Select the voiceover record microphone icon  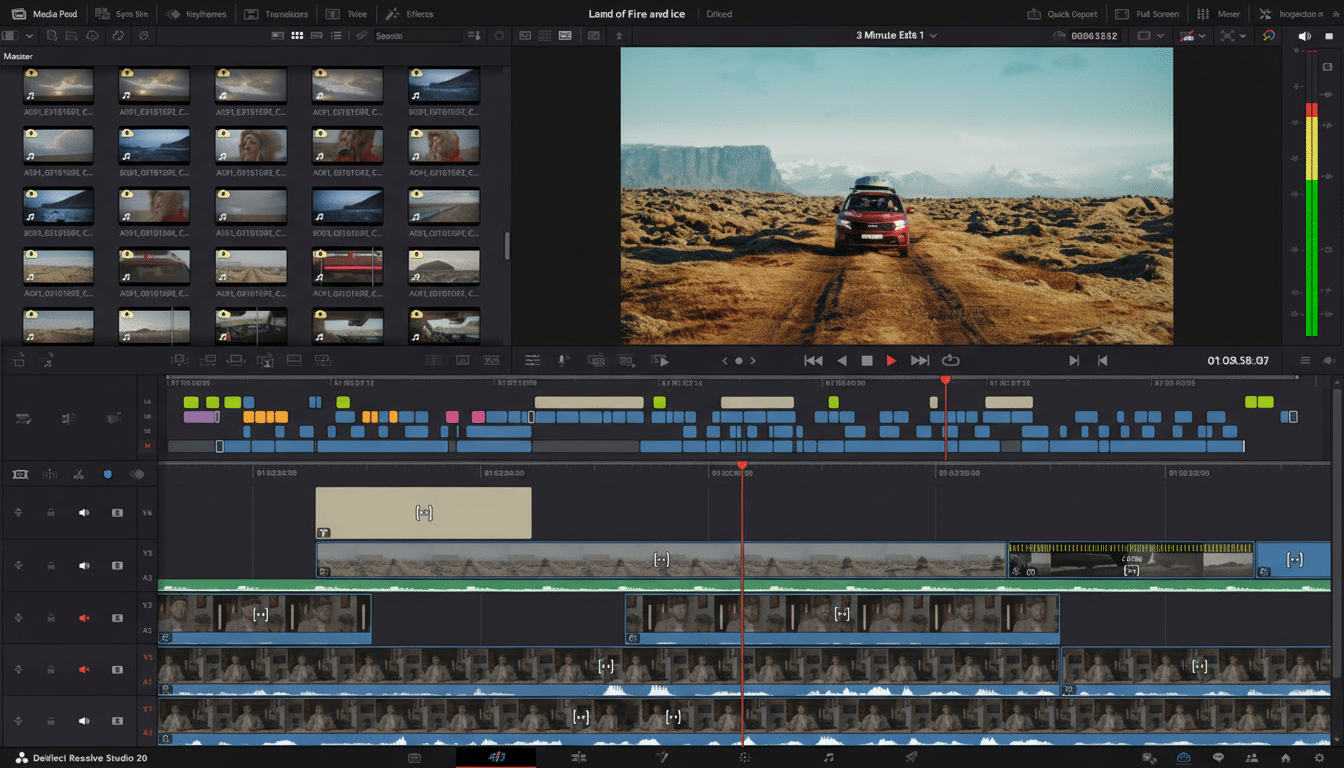[x=562, y=360]
